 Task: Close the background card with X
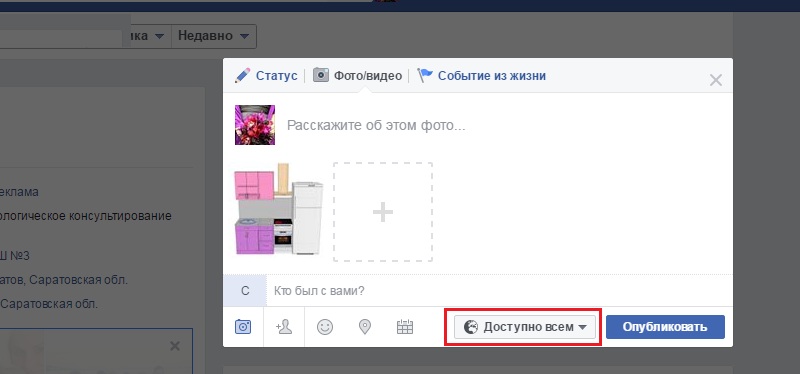(174, 346)
